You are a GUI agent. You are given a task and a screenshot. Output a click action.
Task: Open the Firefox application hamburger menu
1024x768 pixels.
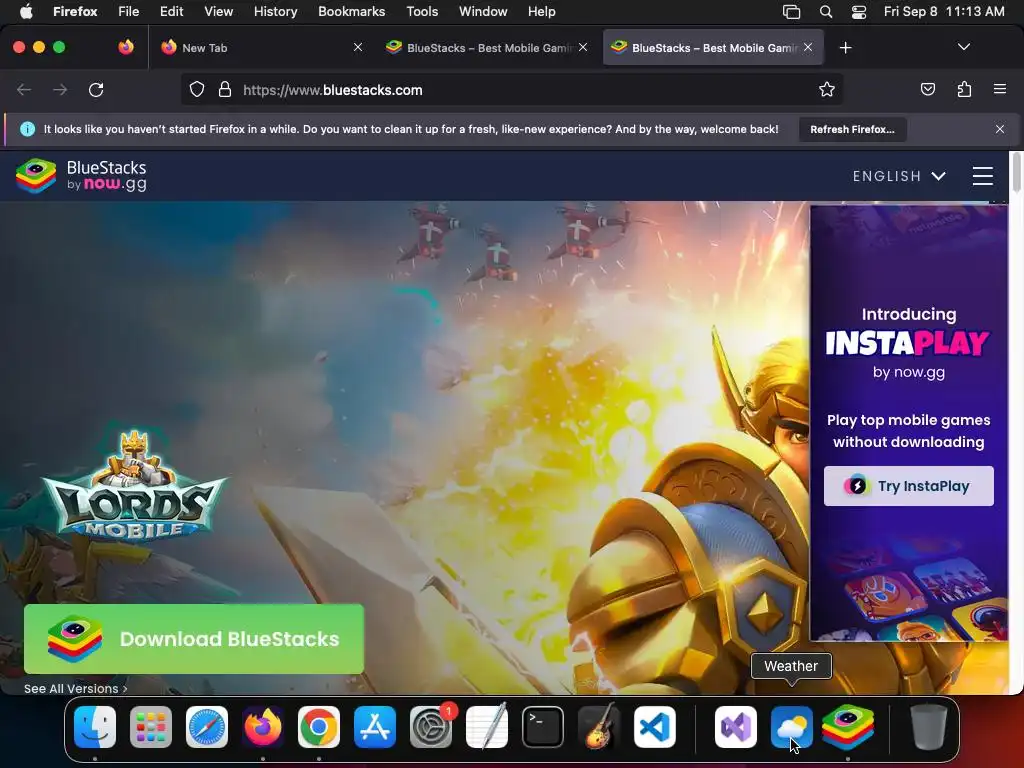tap(1000, 89)
